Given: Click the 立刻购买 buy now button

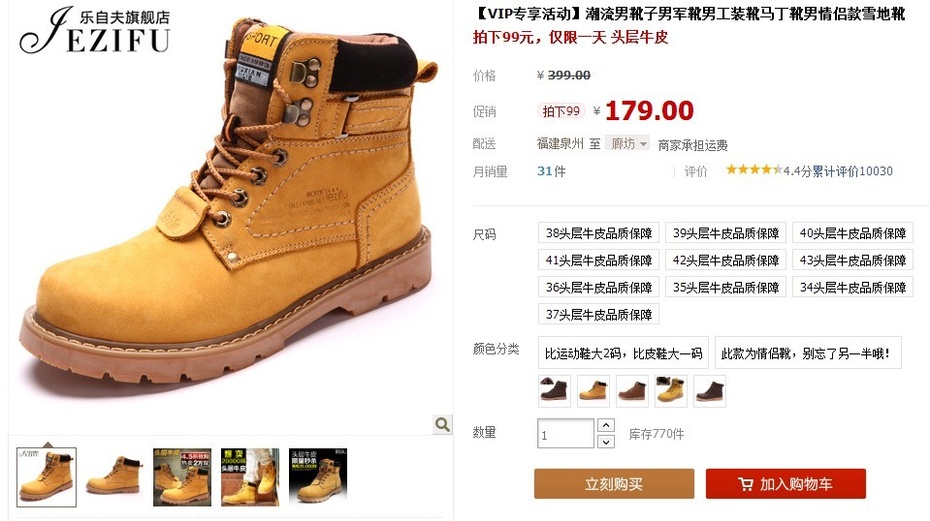Looking at the screenshot, I should tap(614, 484).
